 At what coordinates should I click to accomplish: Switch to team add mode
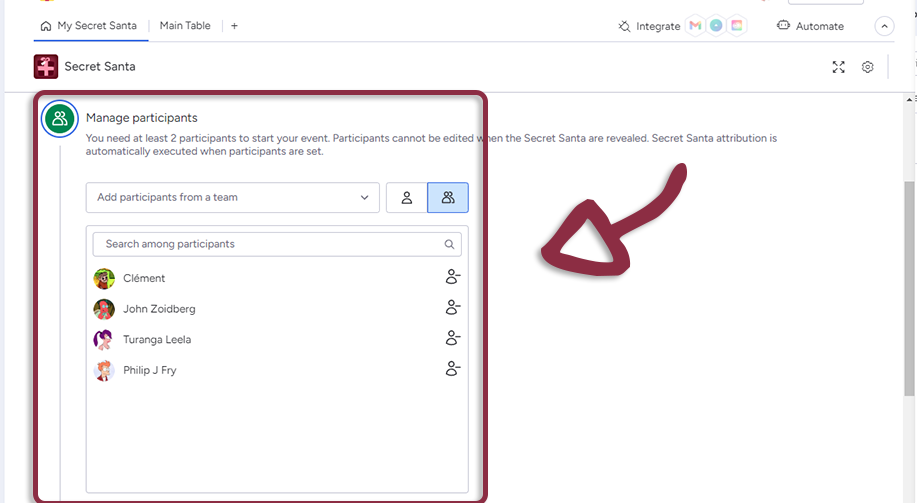(x=448, y=198)
